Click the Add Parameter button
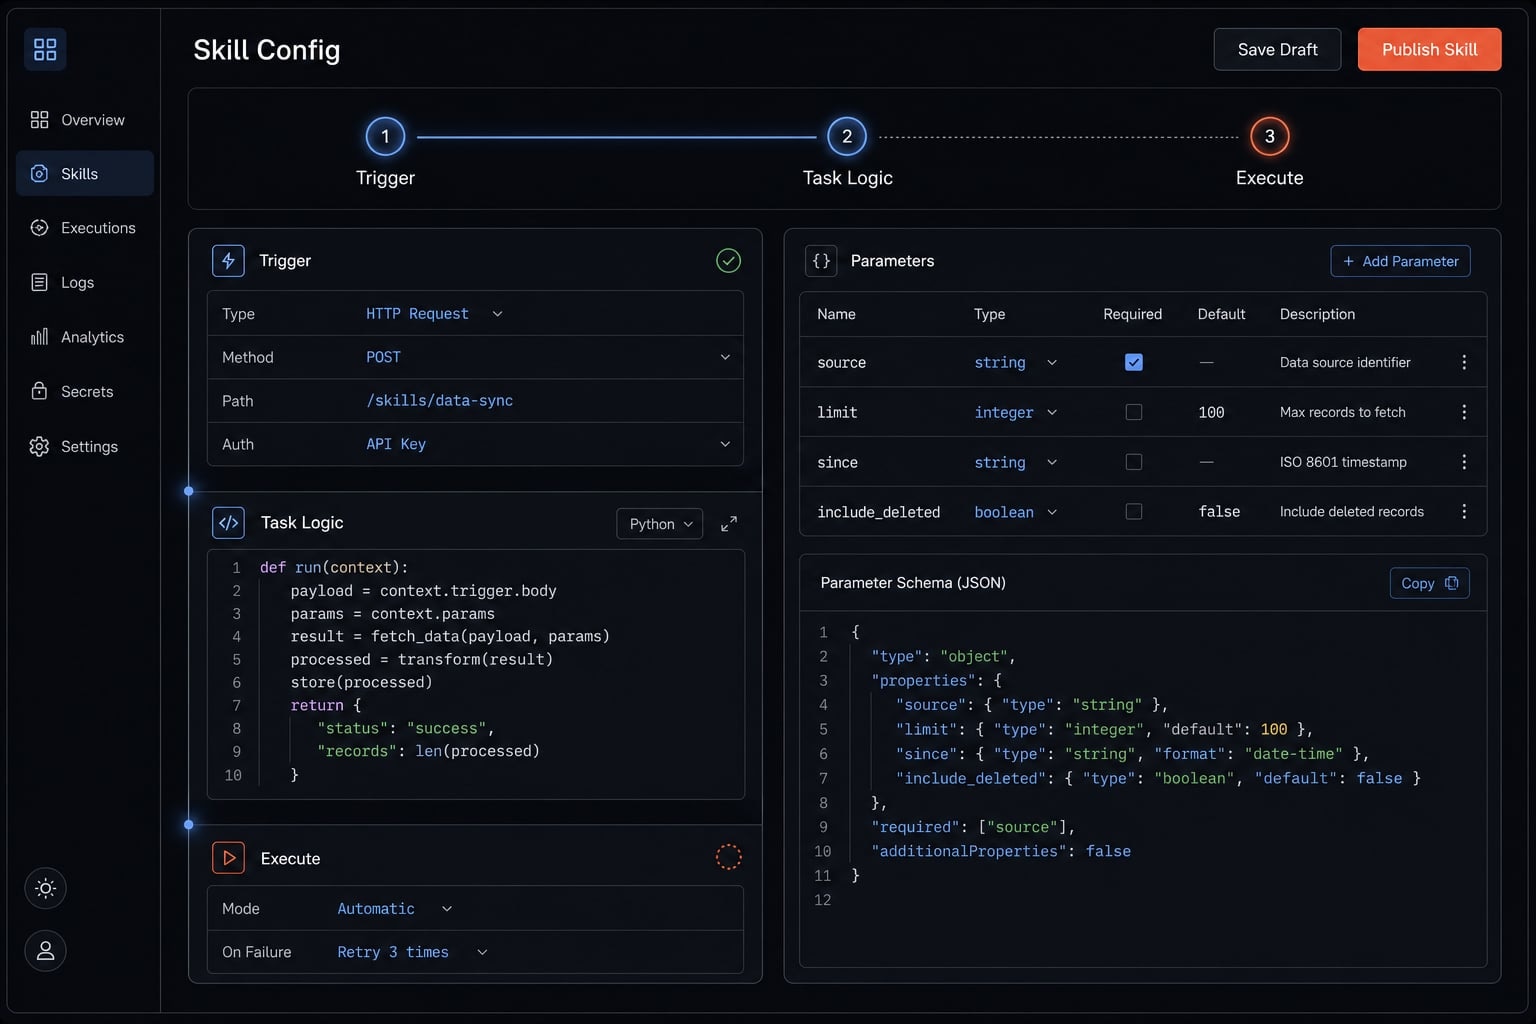1536x1024 pixels. pos(1400,261)
